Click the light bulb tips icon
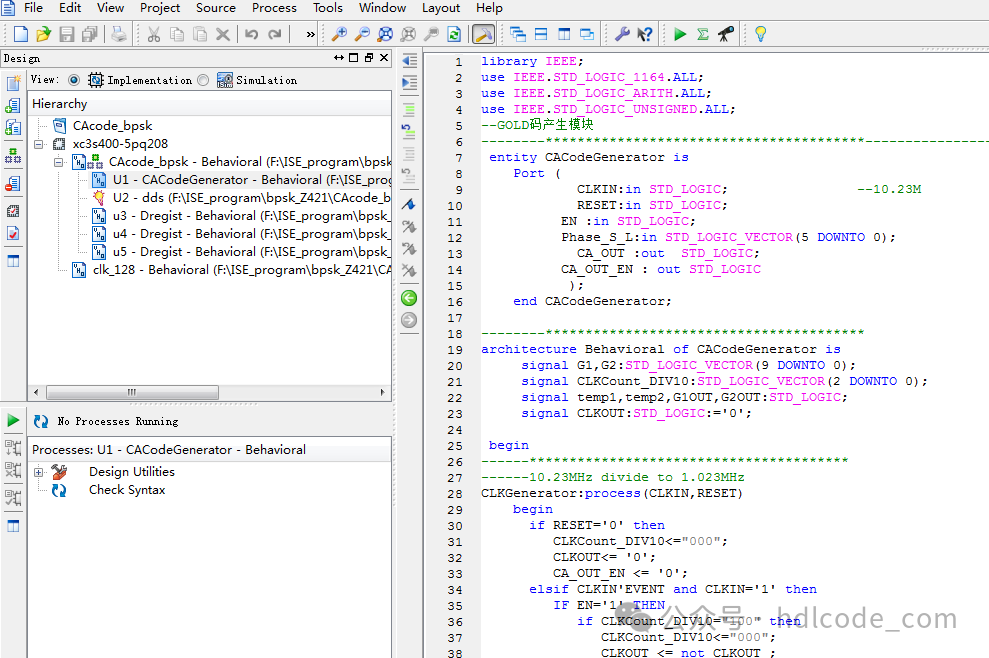 click(761, 34)
